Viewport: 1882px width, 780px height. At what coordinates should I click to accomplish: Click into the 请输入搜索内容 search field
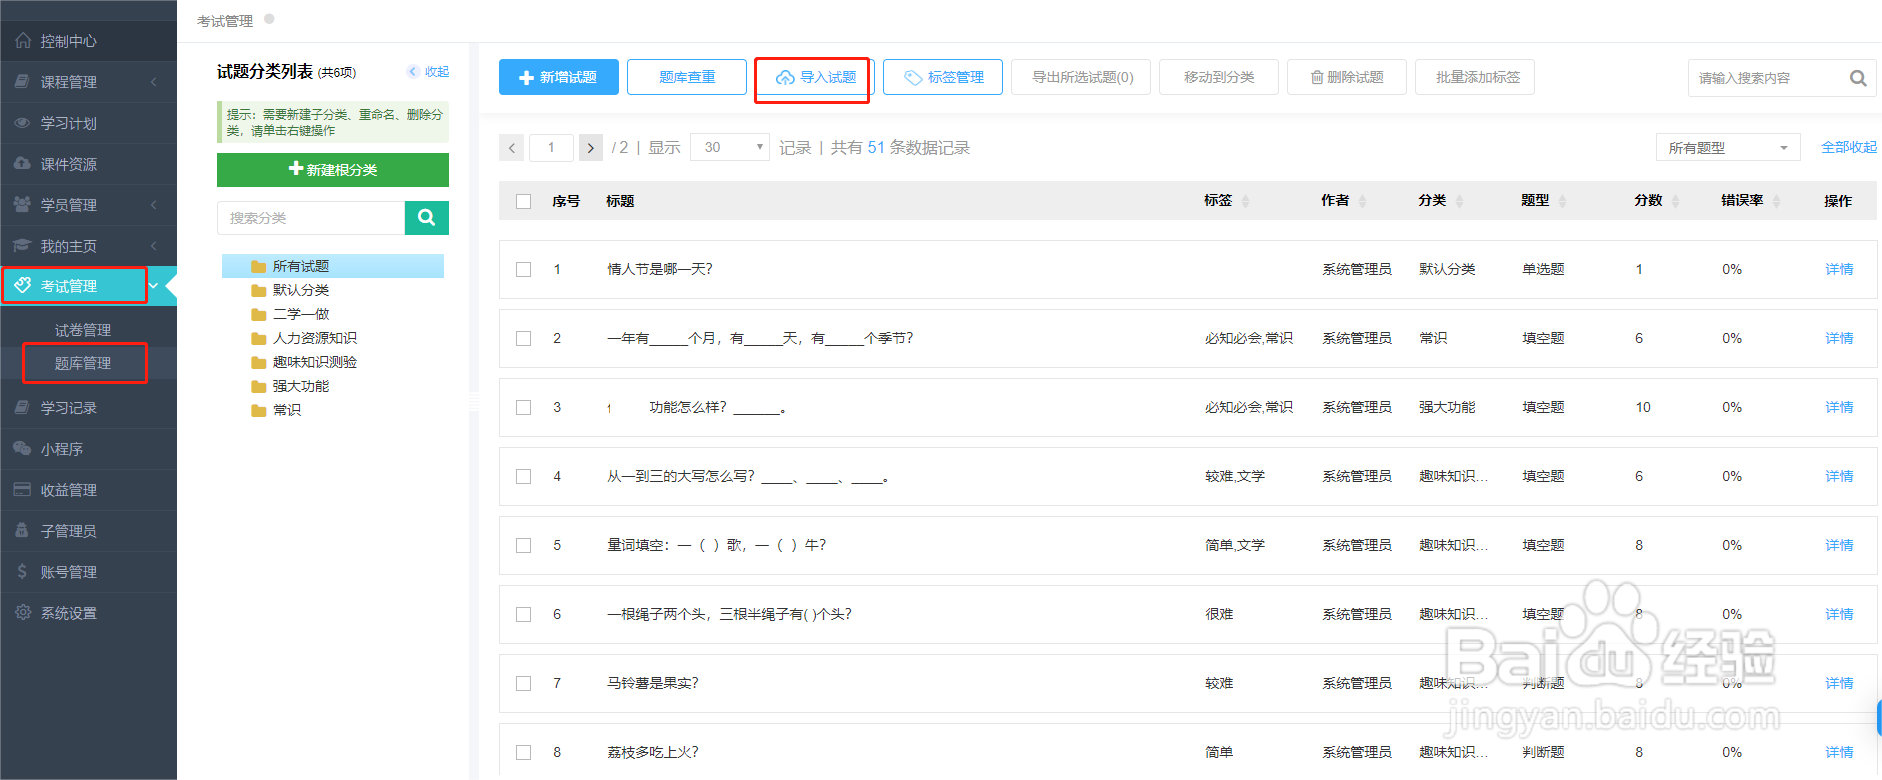point(1768,78)
